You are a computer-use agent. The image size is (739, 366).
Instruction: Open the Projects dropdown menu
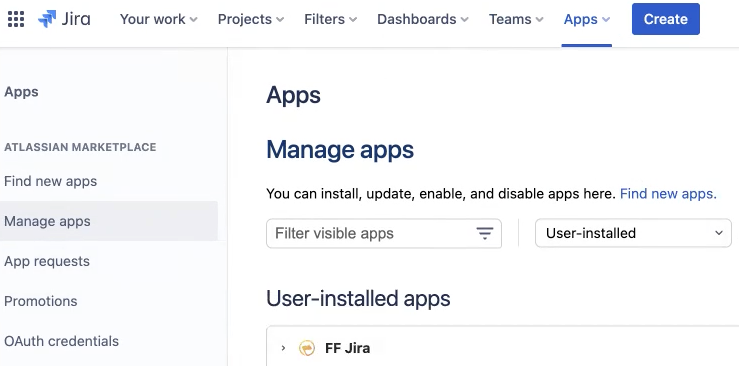(x=251, y=19)
